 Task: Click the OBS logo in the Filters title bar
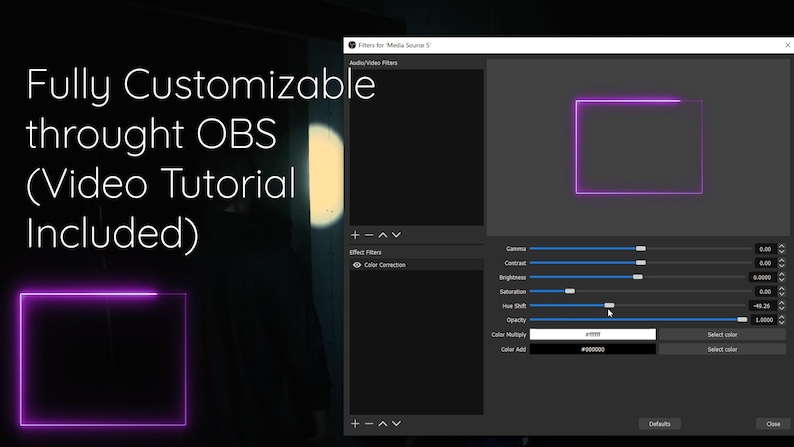[x=352, y=45]
